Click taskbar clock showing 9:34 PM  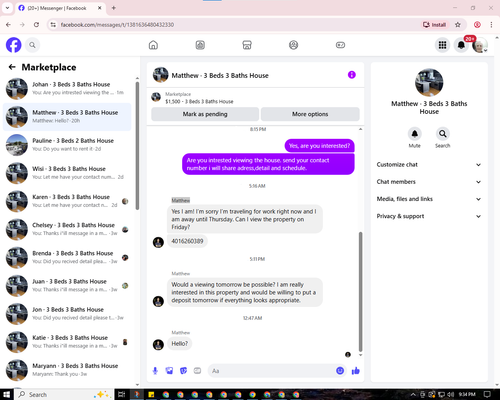(x=467, y=395)
